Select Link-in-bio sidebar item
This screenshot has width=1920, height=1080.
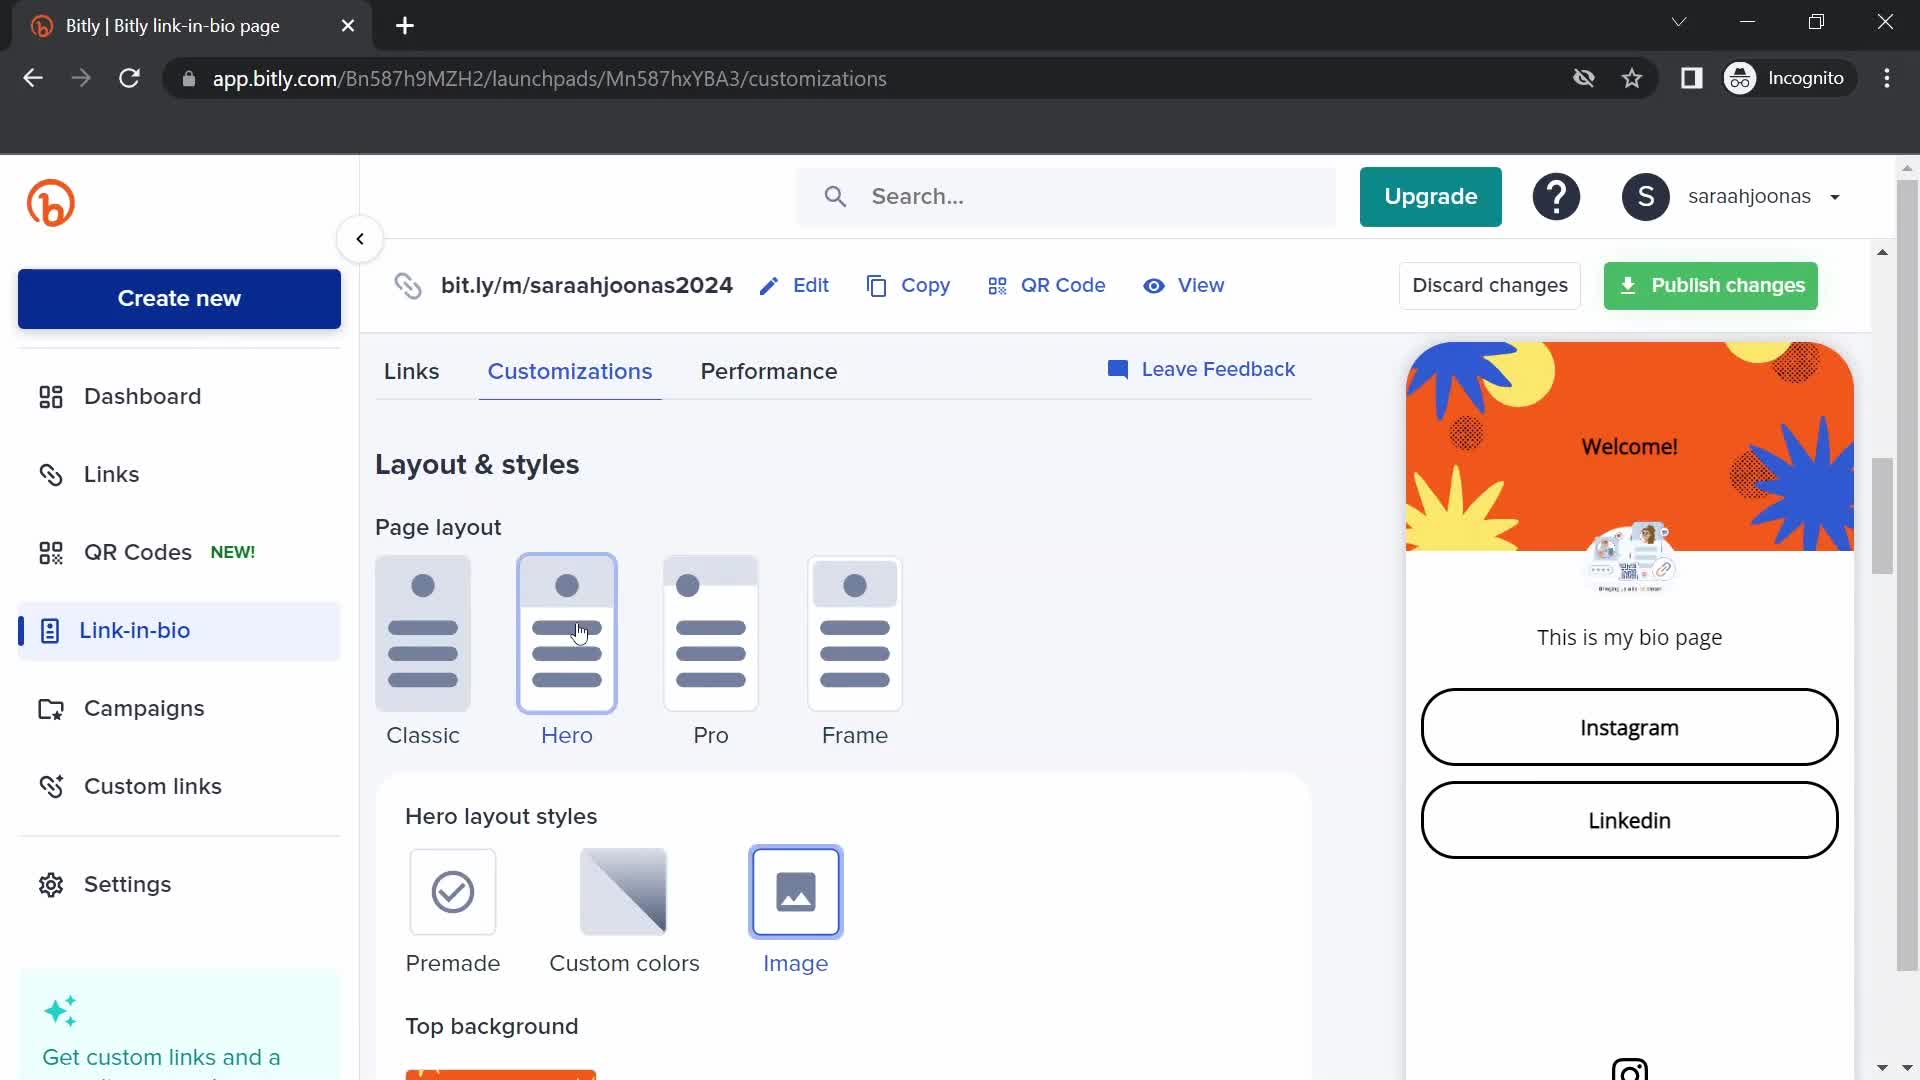tap(180, 630)
